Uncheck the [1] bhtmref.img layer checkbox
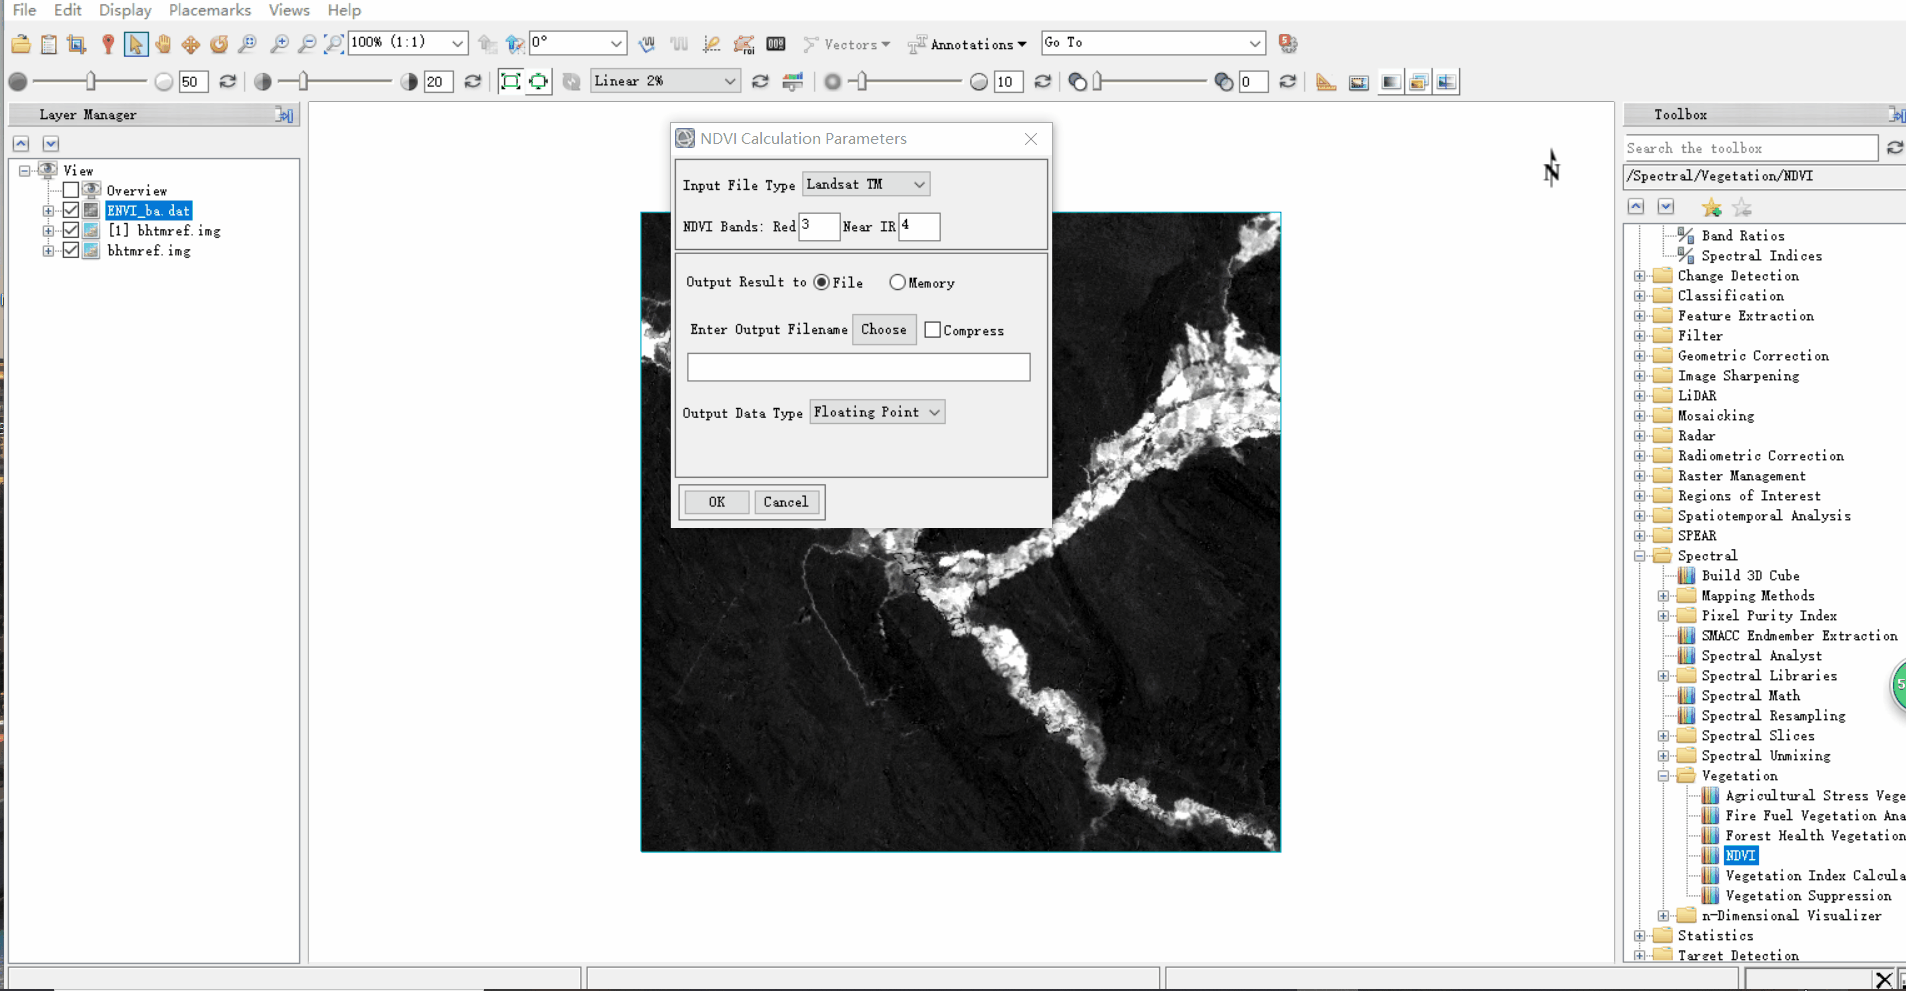1906x991 pixels. click(71, 230)
